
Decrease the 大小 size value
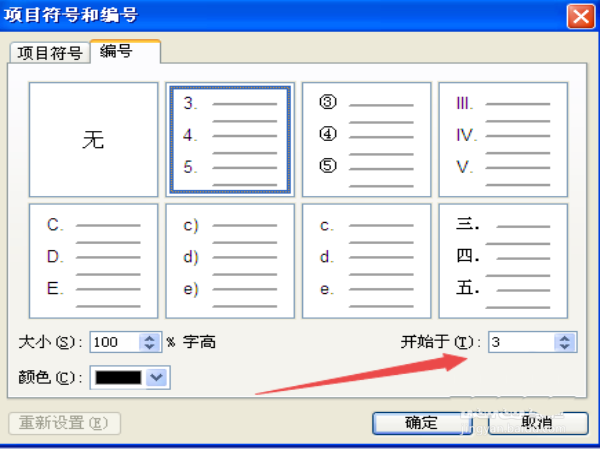coord(150,347)
